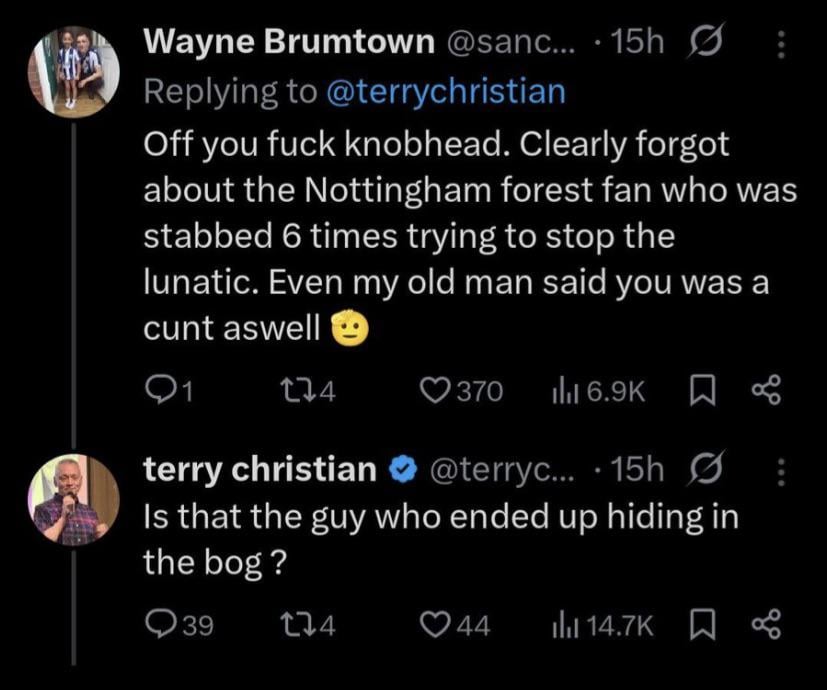827x690 pixels.
Task: Click terry christian's profile avatar
Action: coord(75,498)
